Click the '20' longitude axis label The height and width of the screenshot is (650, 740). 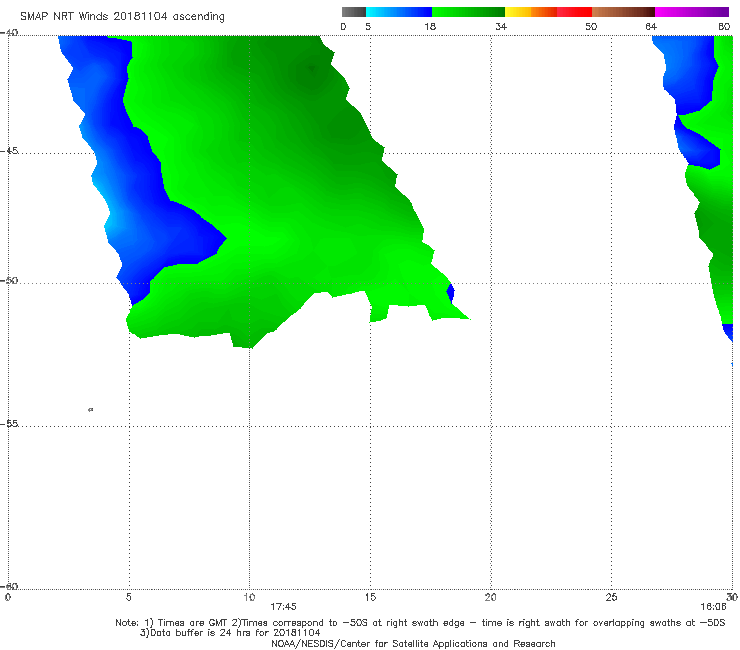491,598
